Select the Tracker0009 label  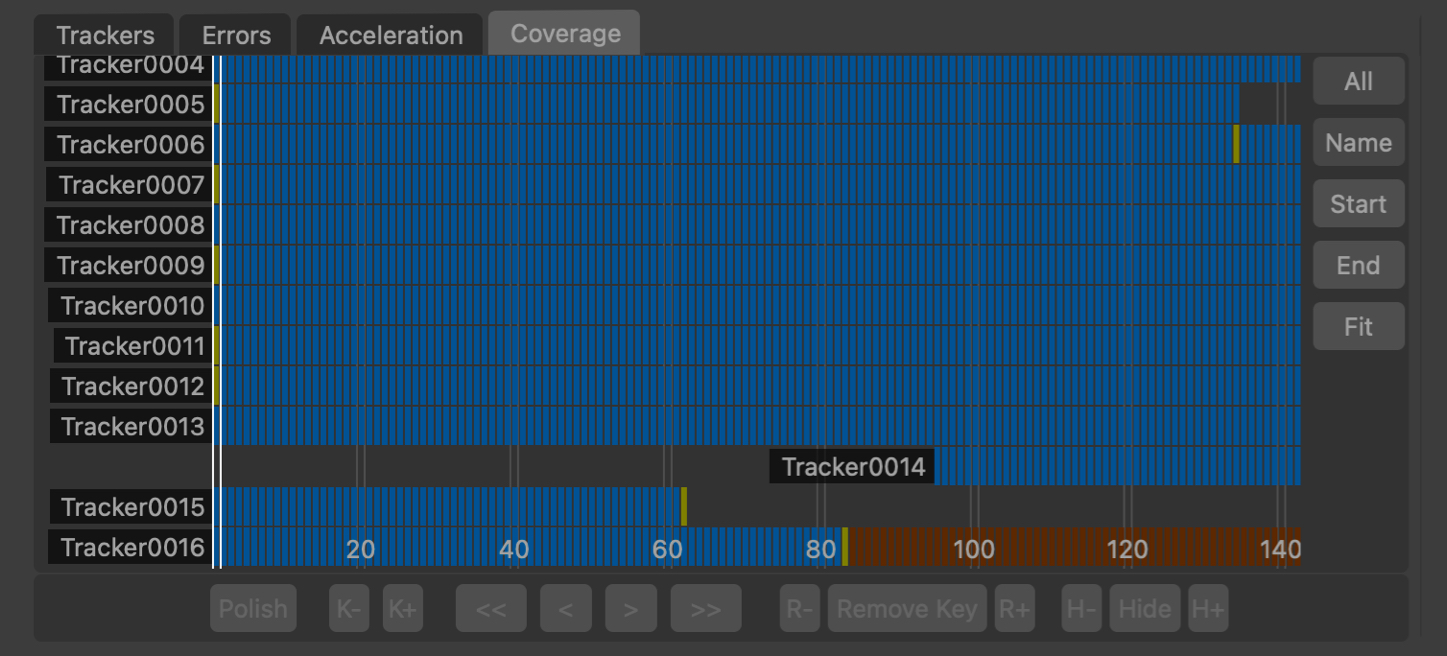pos(128,265)
